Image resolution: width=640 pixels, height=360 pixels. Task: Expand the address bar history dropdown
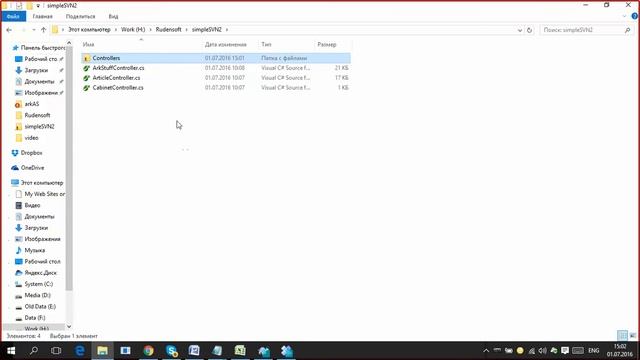pyautogui.click(x=520, y=30)
